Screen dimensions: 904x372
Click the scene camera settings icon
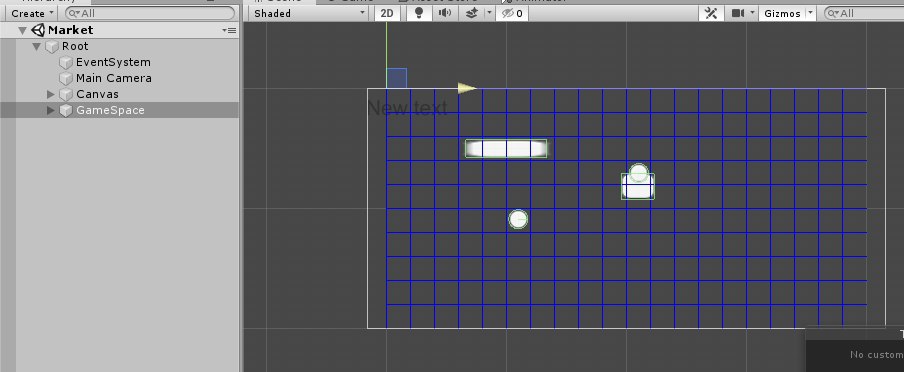point(738,13)
